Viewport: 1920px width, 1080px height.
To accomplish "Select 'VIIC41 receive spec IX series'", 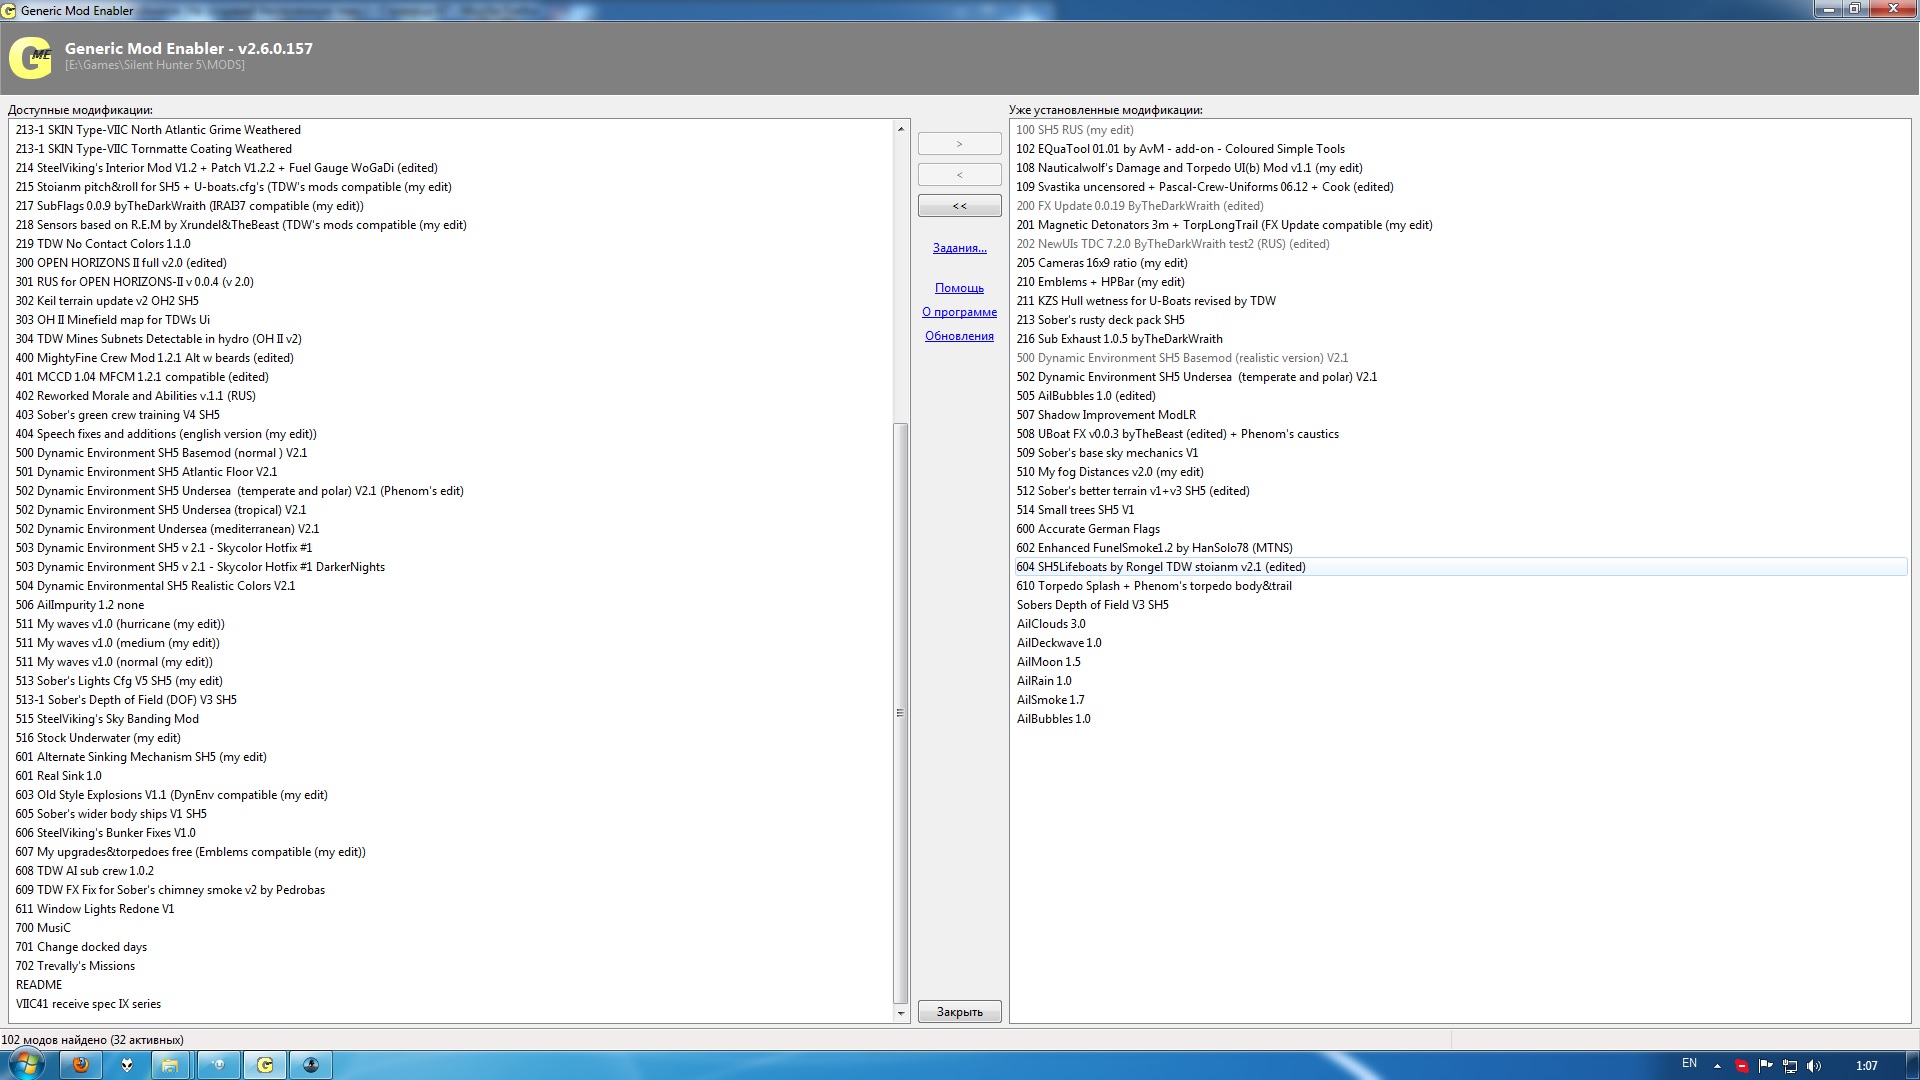I will (88, 1004).
